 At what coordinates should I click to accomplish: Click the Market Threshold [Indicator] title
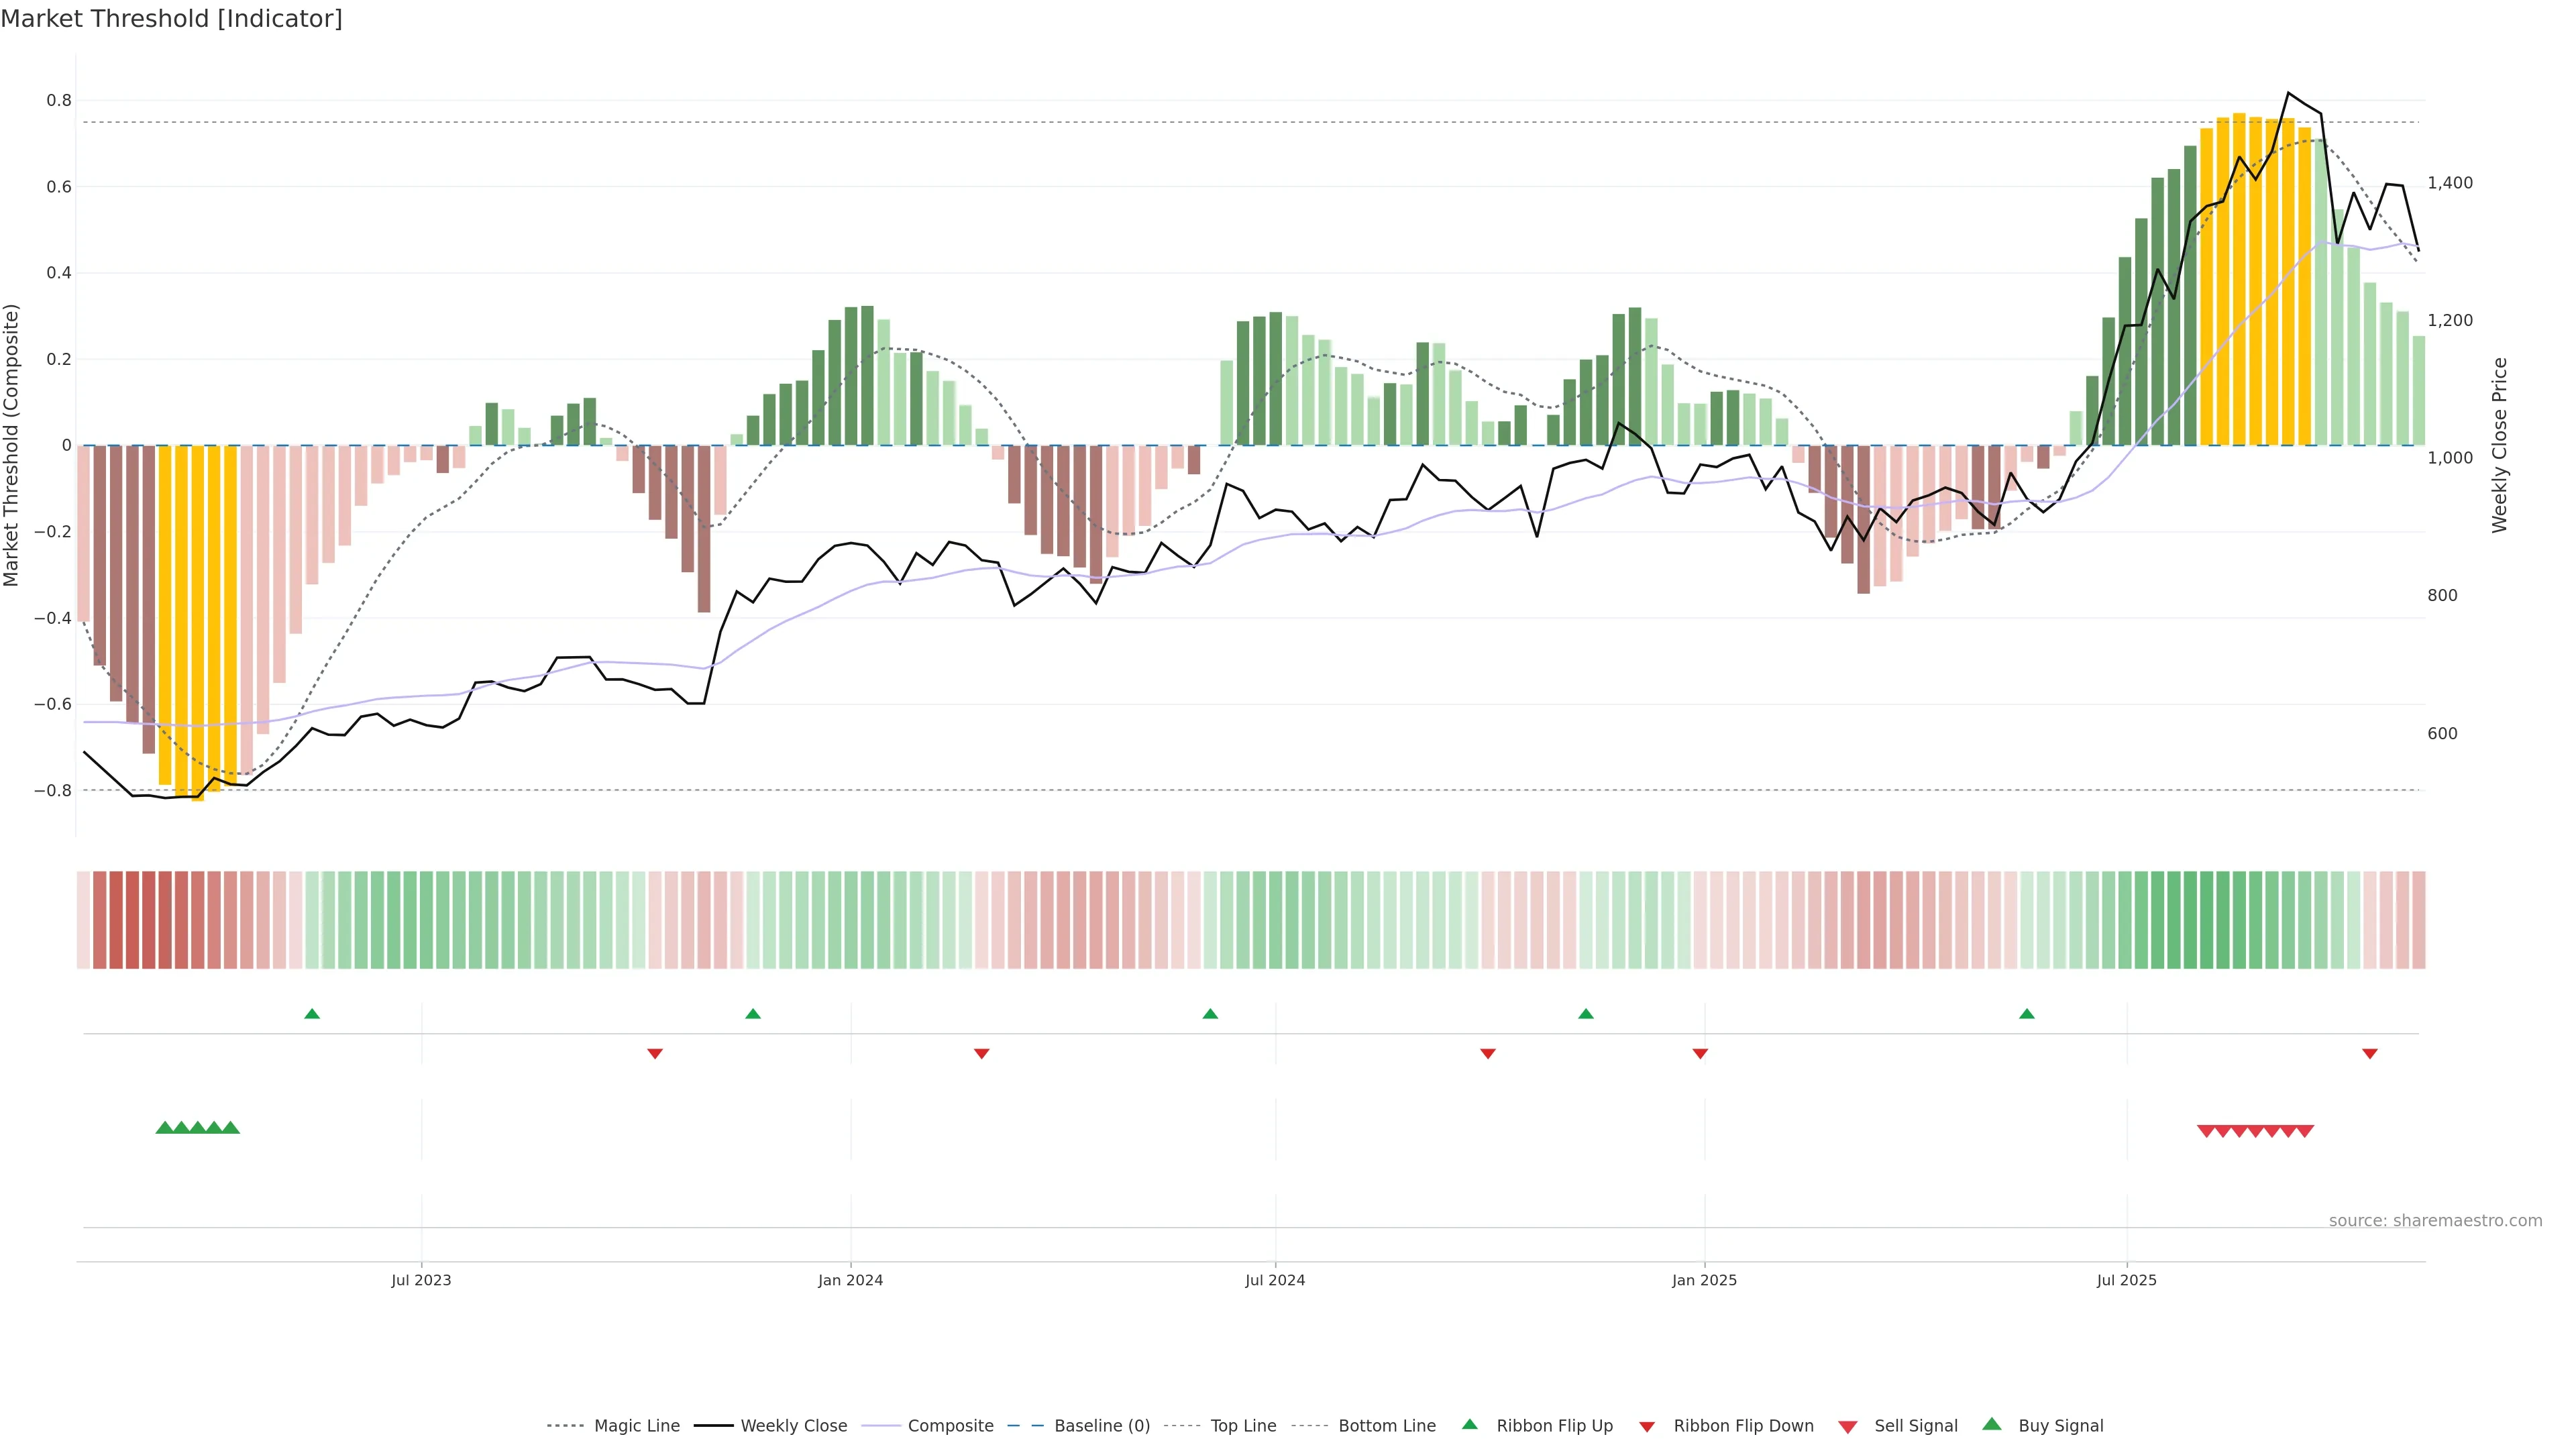(171, 19)
